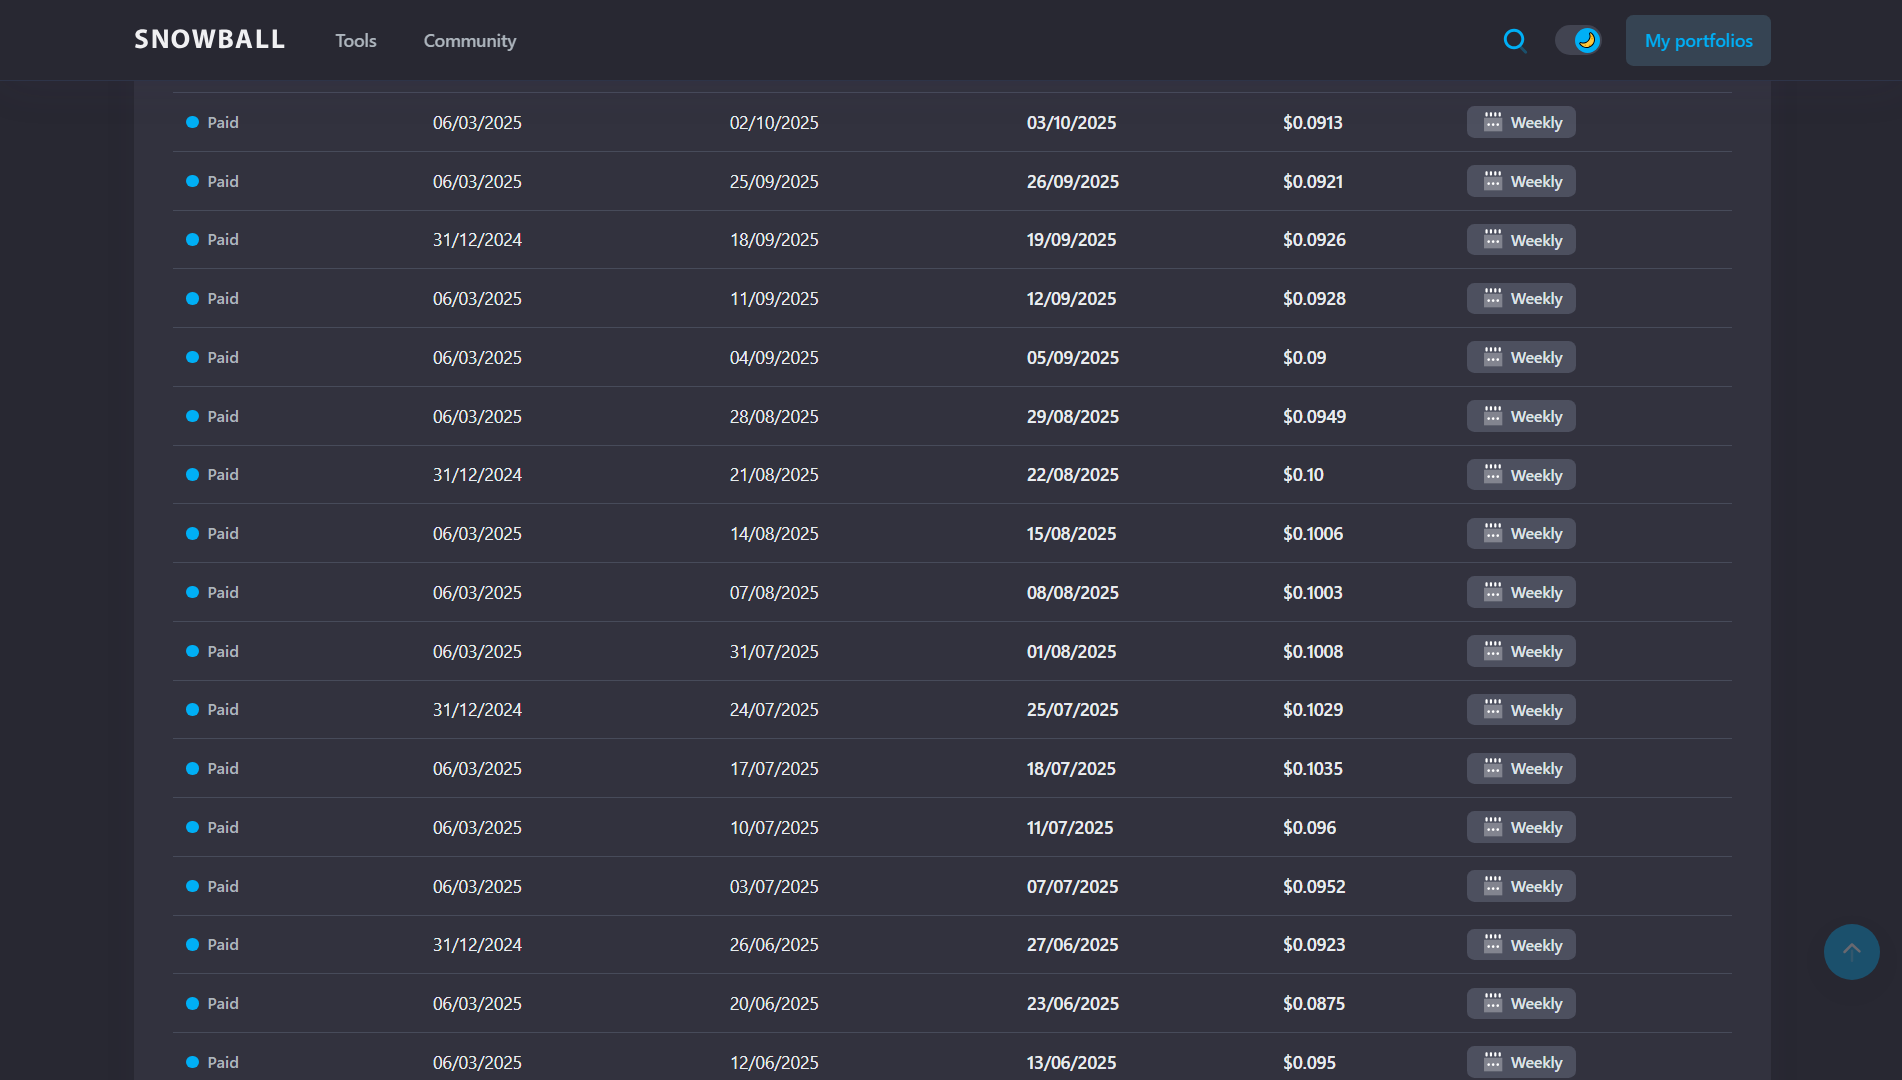The height and width of the screenshot is (1080, 1902).
Task: Click Paid status dot for 08/08/2025 row
Action: [x=192, y=592]
